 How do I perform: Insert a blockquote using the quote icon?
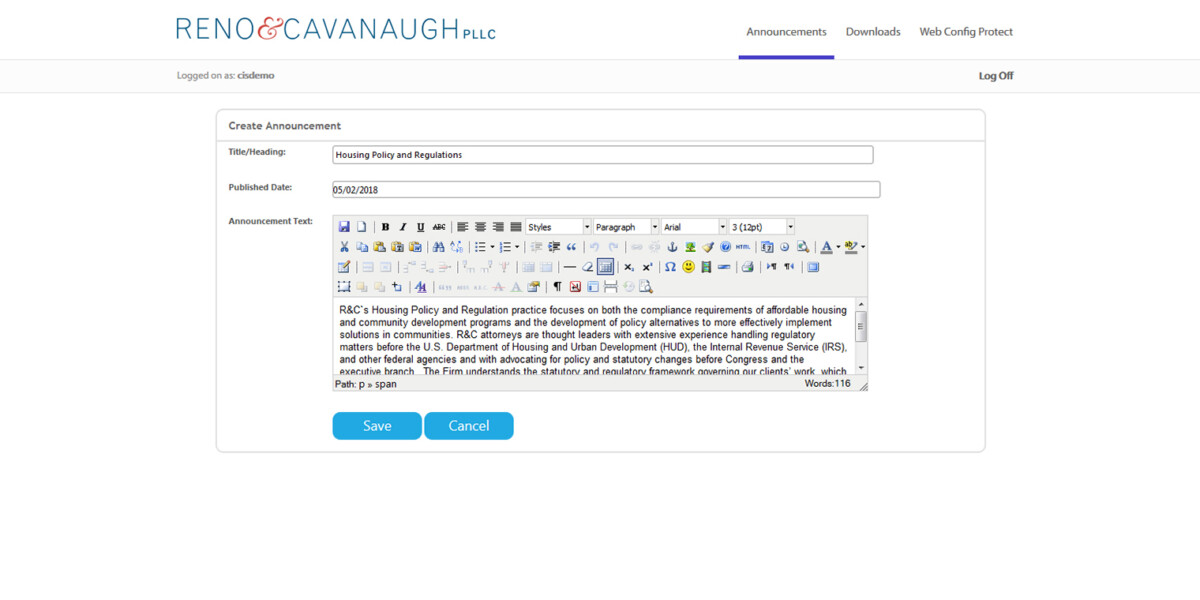(x=571, y=247)
